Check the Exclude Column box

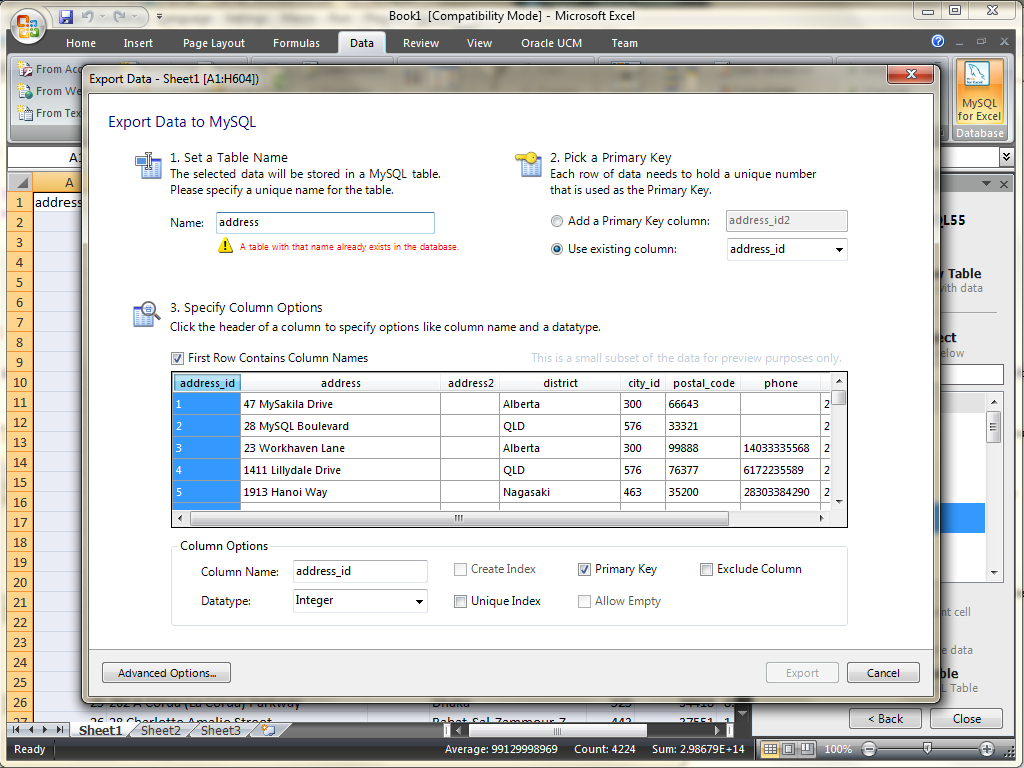pyautogui.click(x=706, y=569)
